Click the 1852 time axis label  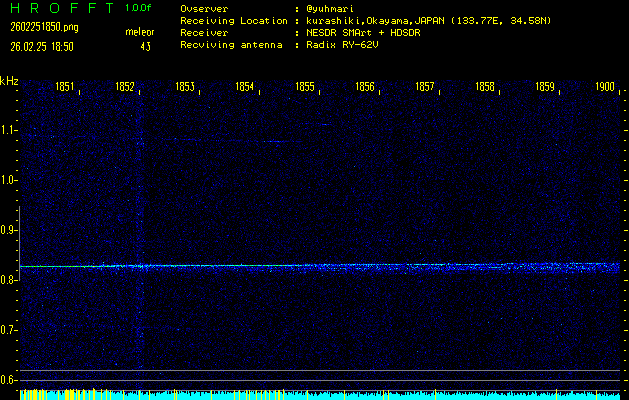(x=125, y=87)
